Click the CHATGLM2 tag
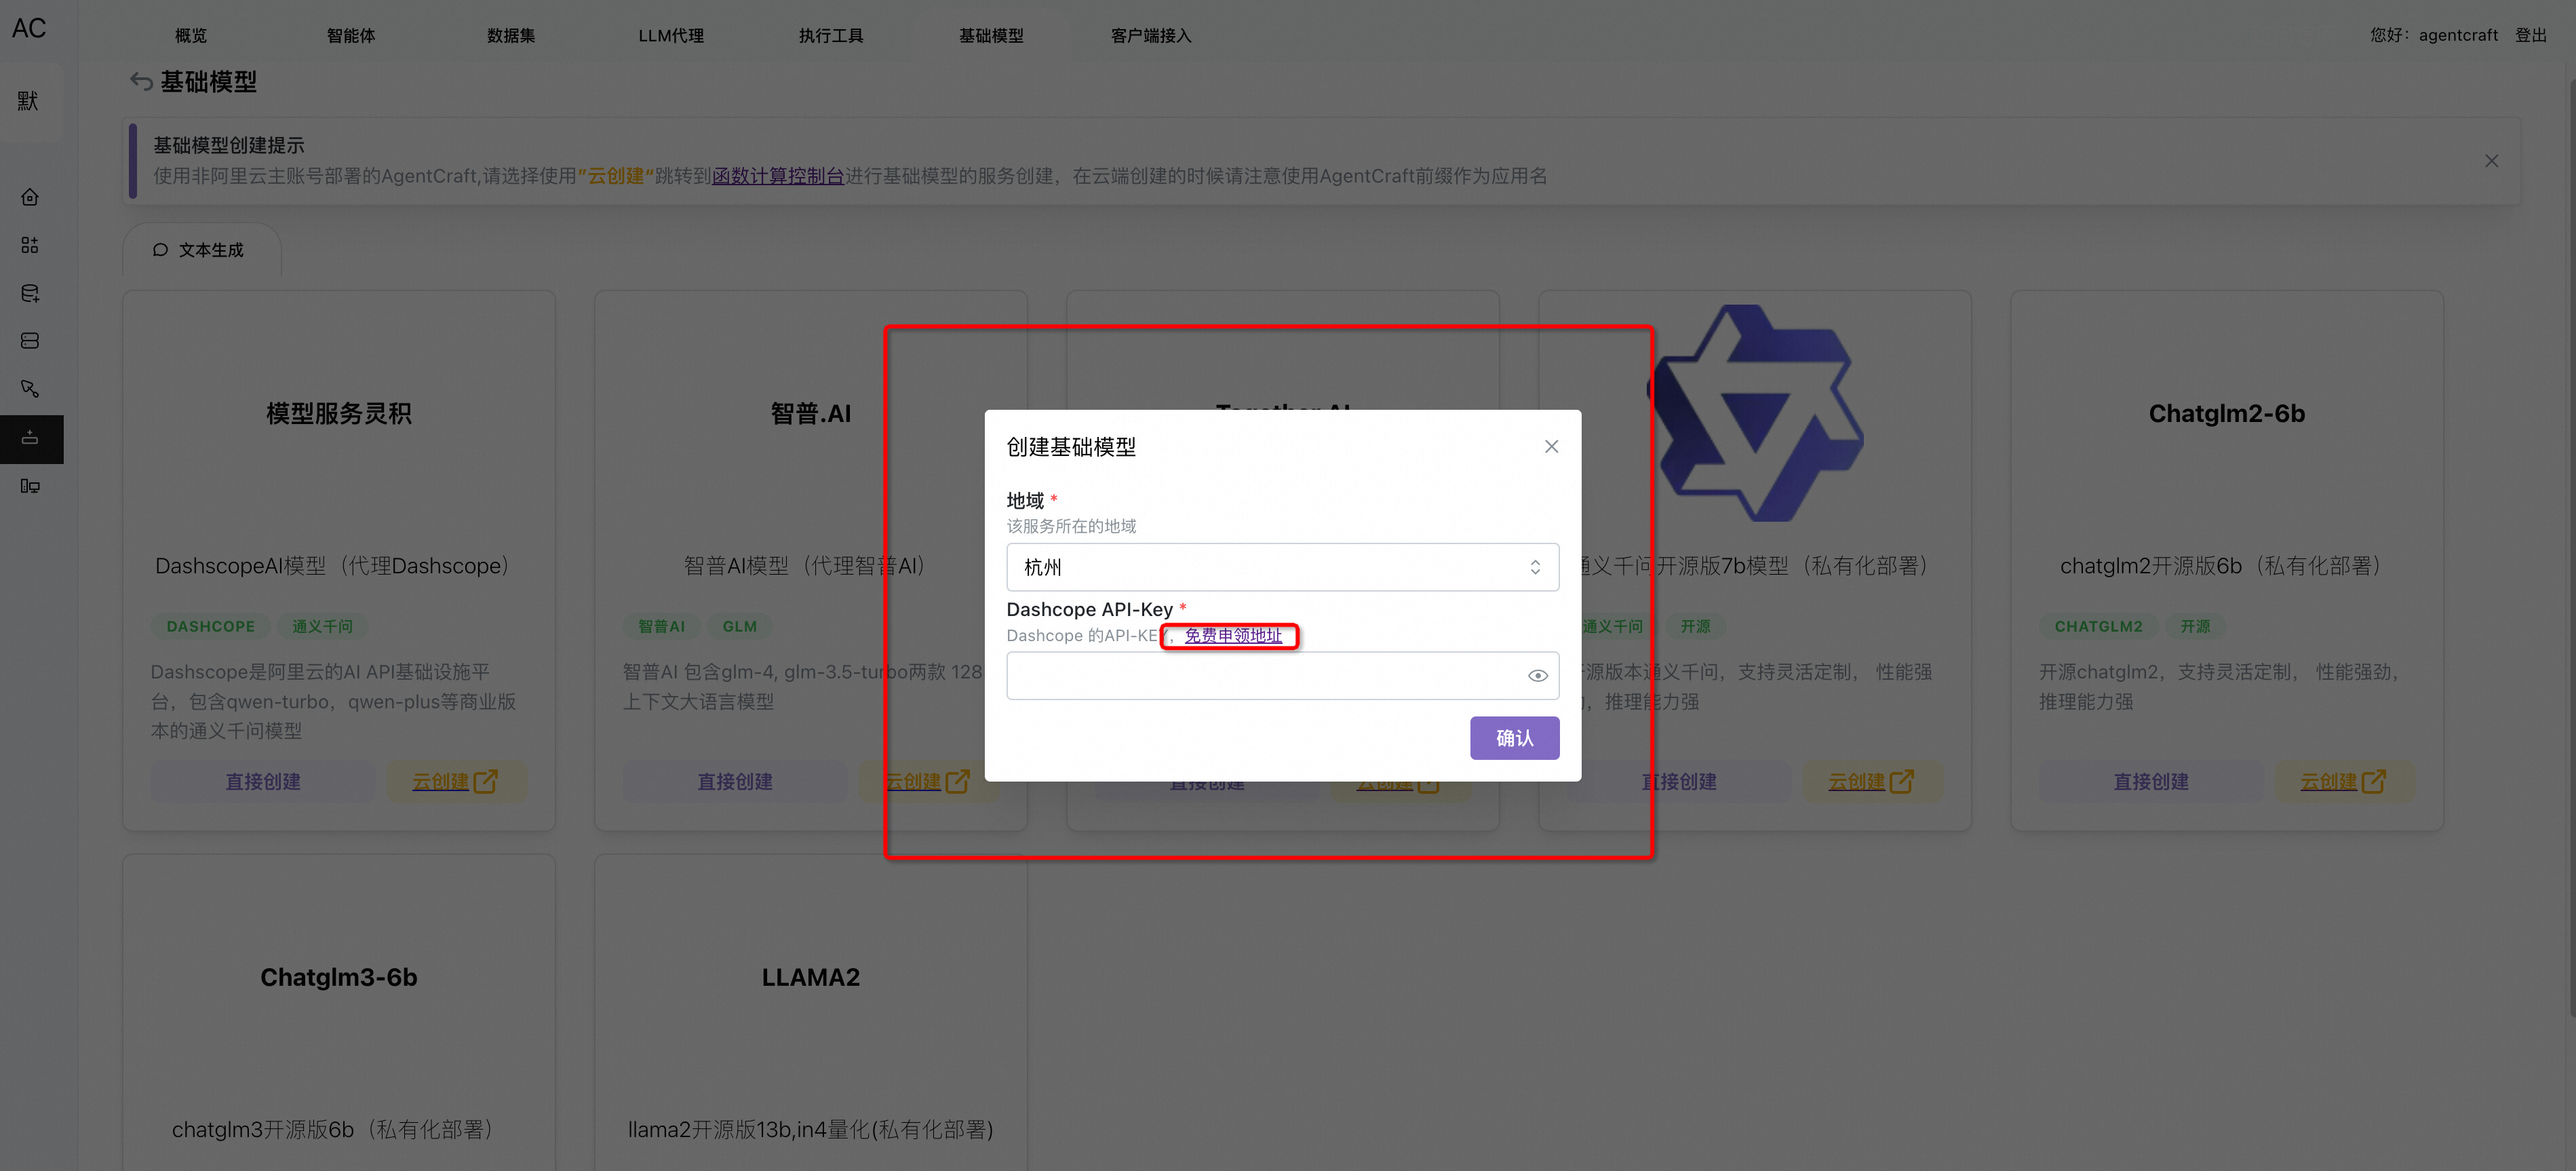This screenshot has height=1171, width=2576. (x=2098, y=626)
